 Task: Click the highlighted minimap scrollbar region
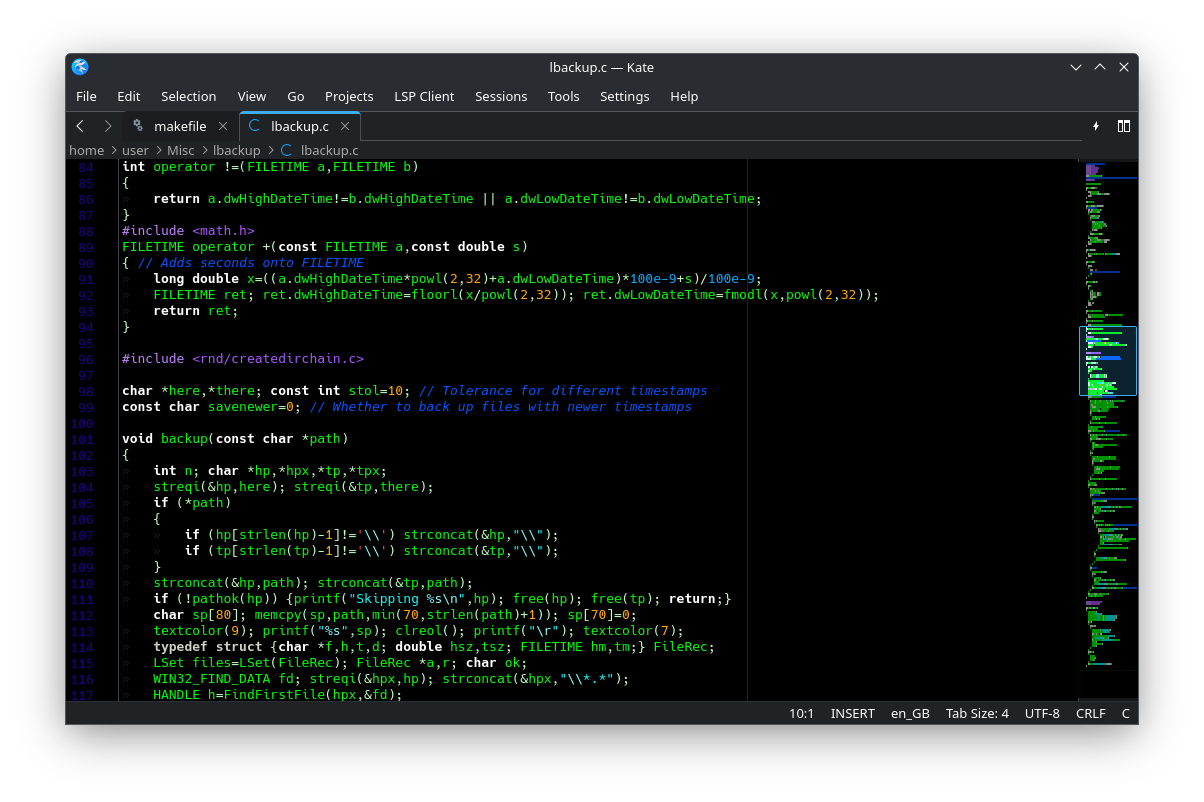[1108, 361]
